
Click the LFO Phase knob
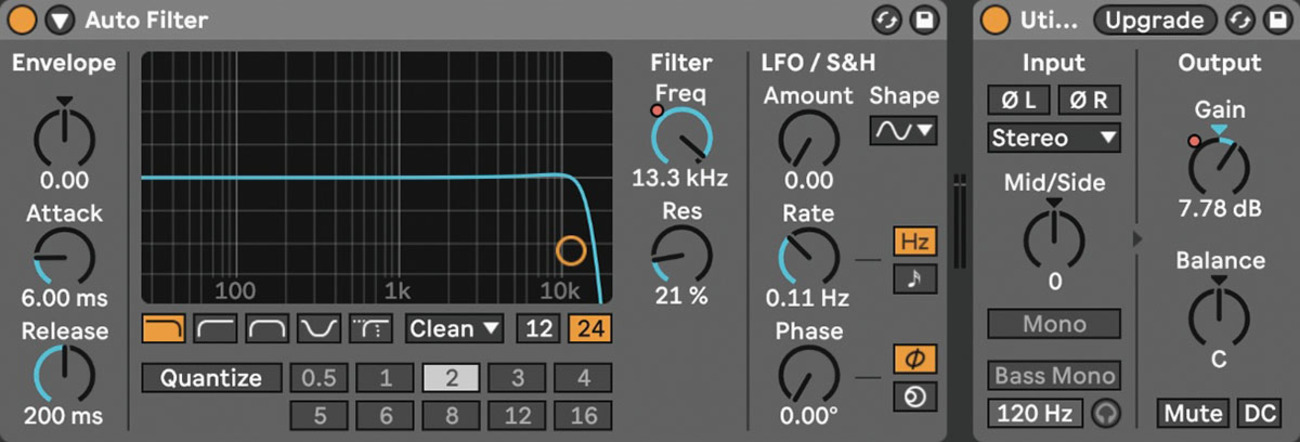pos(808,376)
